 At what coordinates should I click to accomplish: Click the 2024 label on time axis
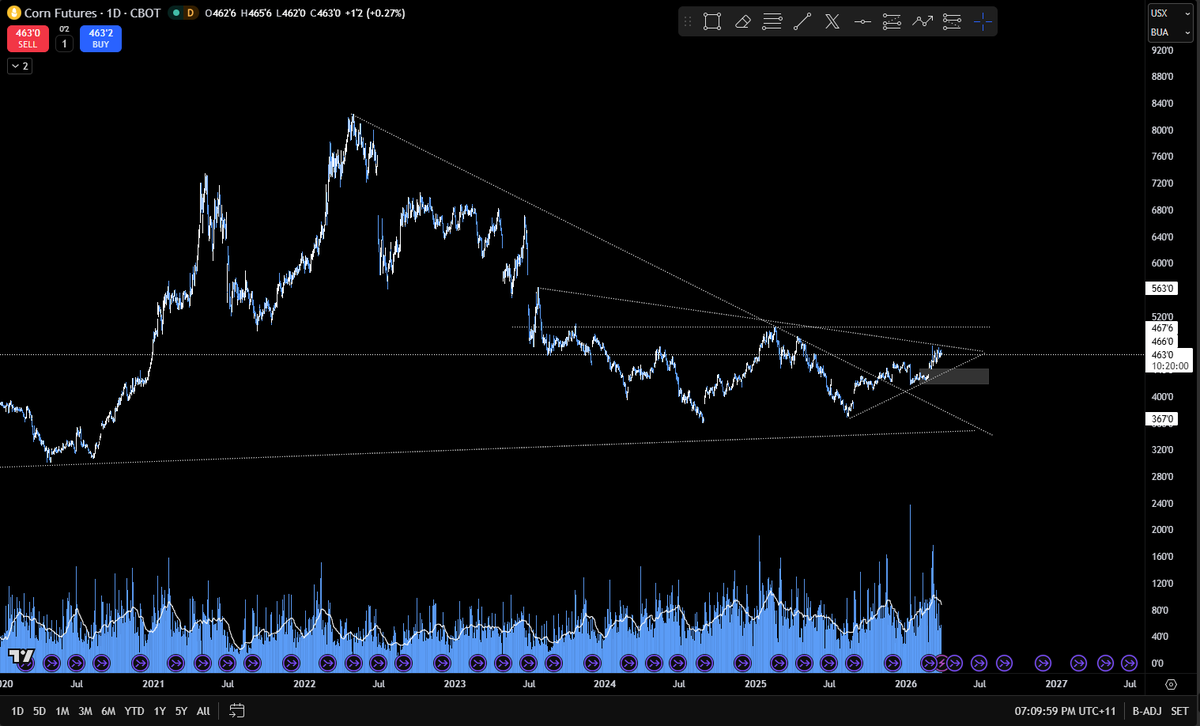click(604, 684)
